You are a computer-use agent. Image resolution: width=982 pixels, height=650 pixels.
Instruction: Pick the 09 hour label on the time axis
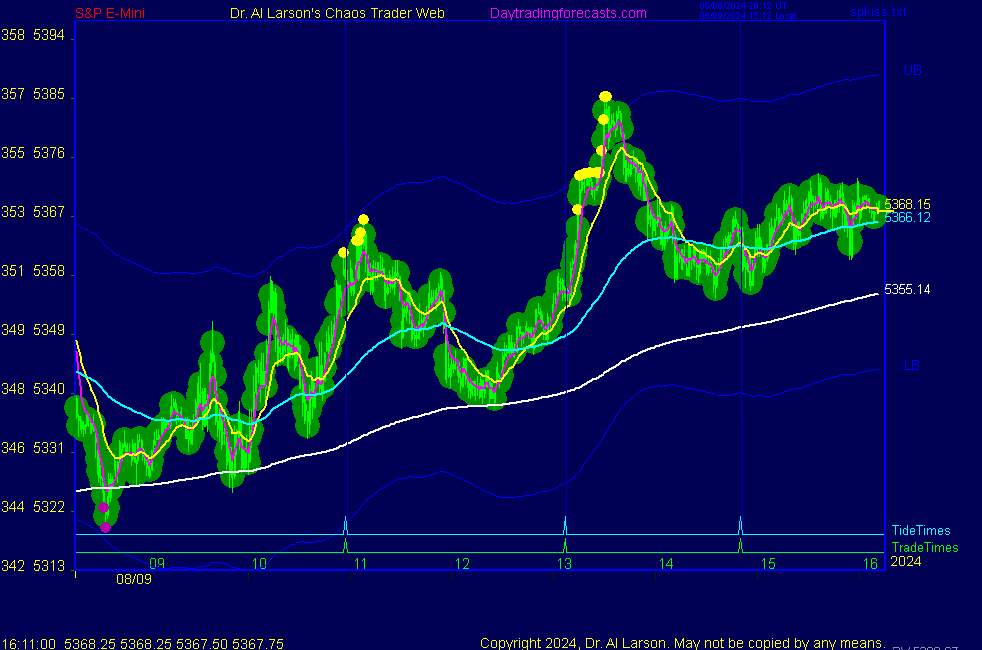pos(157,563)
